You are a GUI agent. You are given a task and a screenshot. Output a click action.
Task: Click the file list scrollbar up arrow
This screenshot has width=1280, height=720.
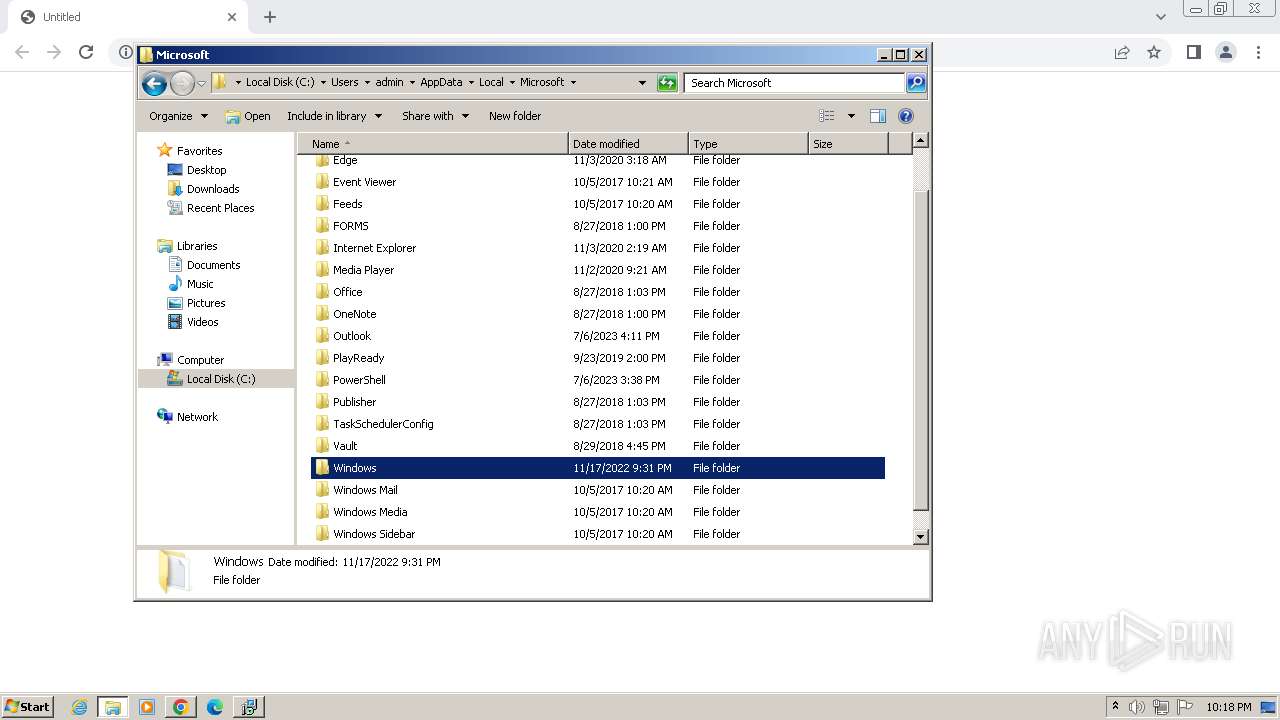coord(921,141)
